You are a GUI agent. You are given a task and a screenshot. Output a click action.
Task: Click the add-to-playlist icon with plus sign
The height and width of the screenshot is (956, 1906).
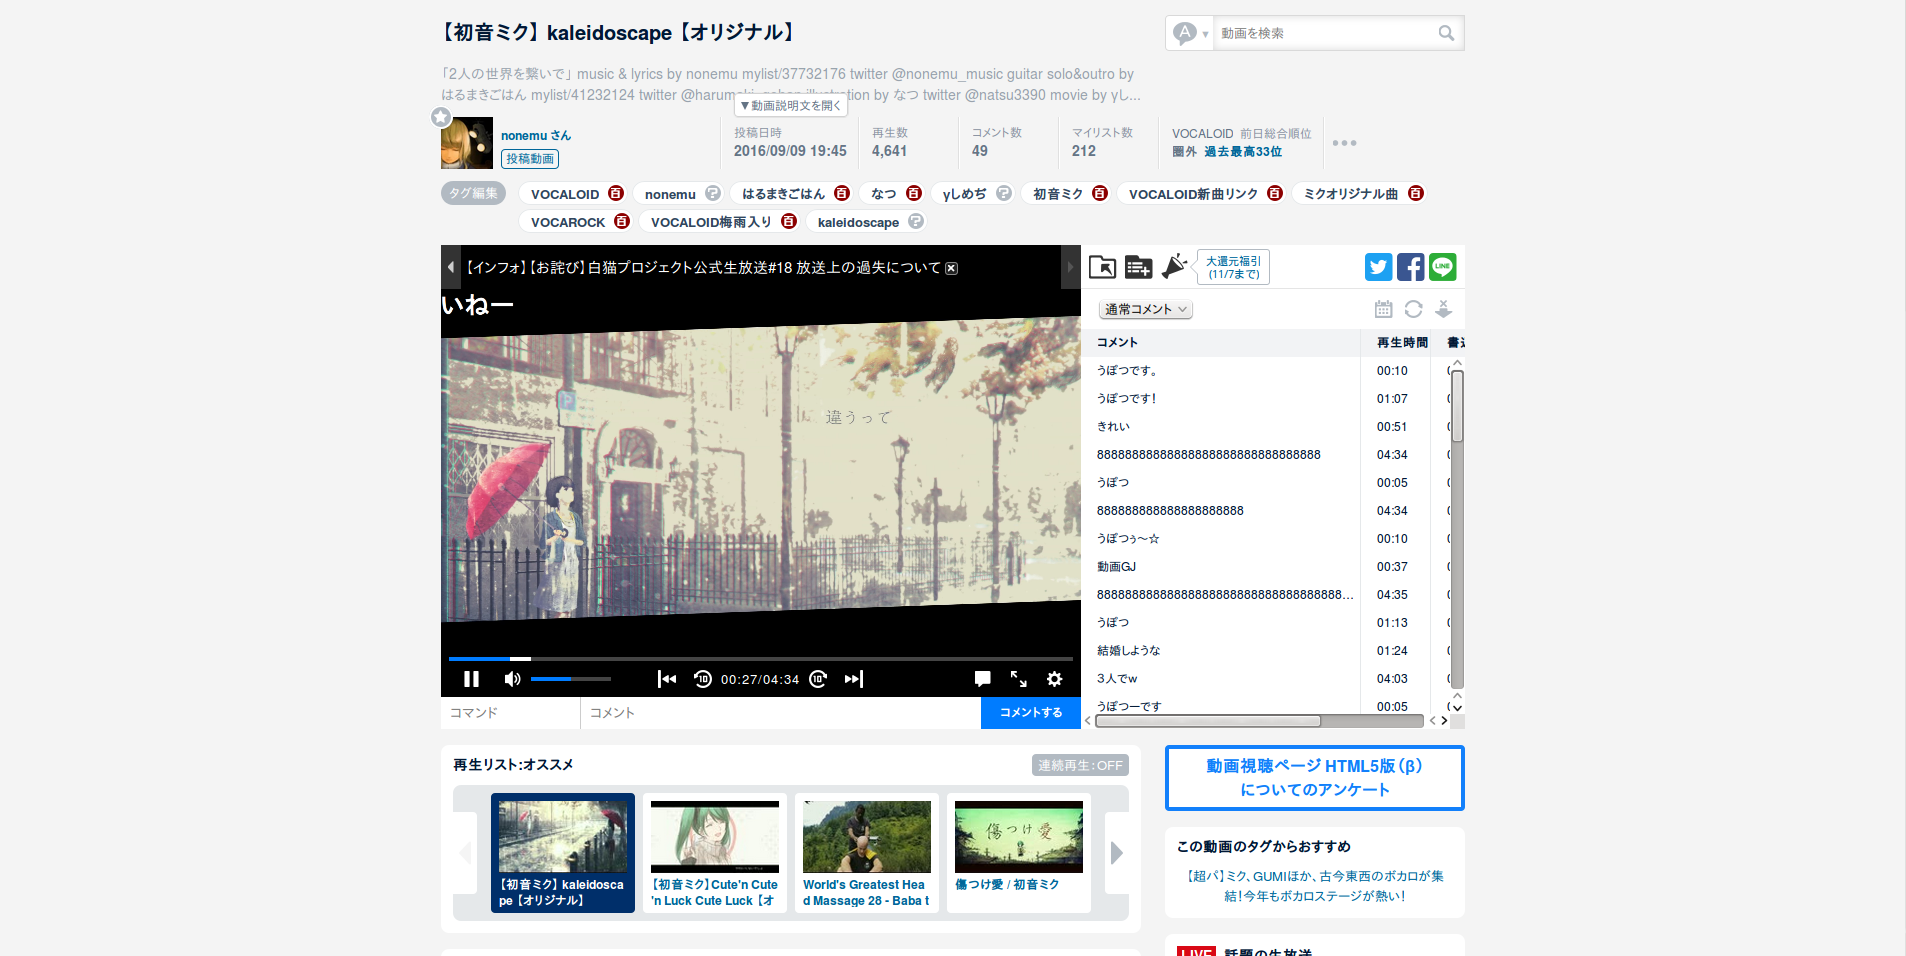1138,267
